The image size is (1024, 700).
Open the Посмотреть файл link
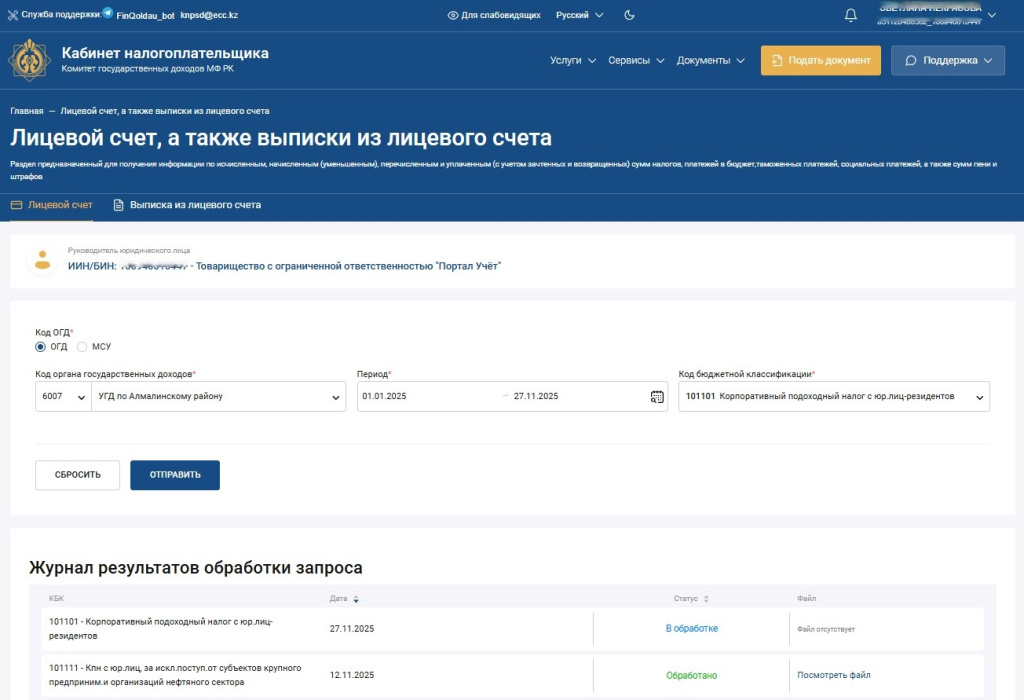833,675
